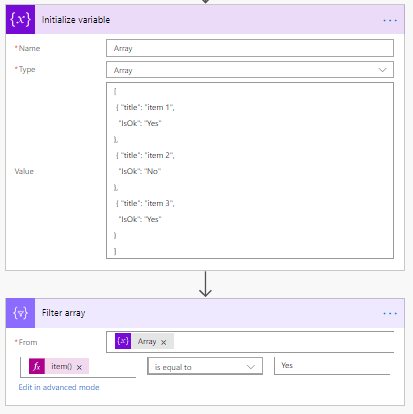Expand the Type dropdown set to Array

382,70
